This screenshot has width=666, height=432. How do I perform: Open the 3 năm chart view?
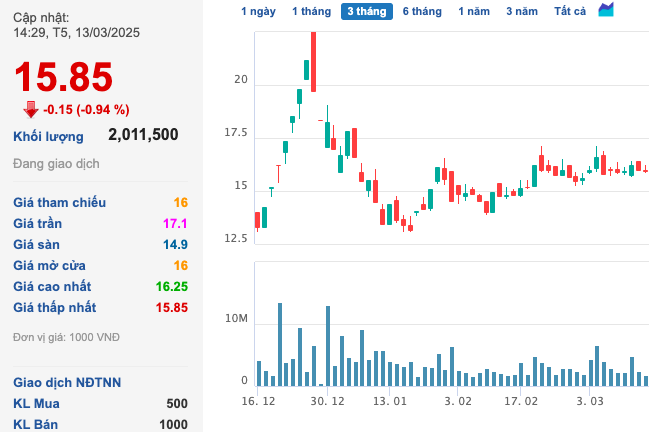pos(521,11)
